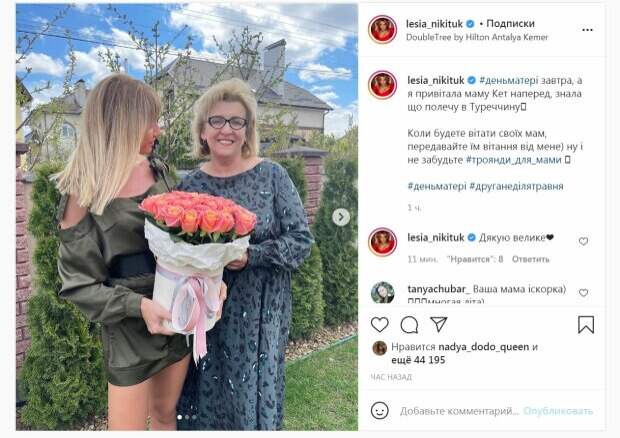Go to next photo with carousel arrow
The width and height of the screenshot is (620, 438).
(x=341, y=217)
